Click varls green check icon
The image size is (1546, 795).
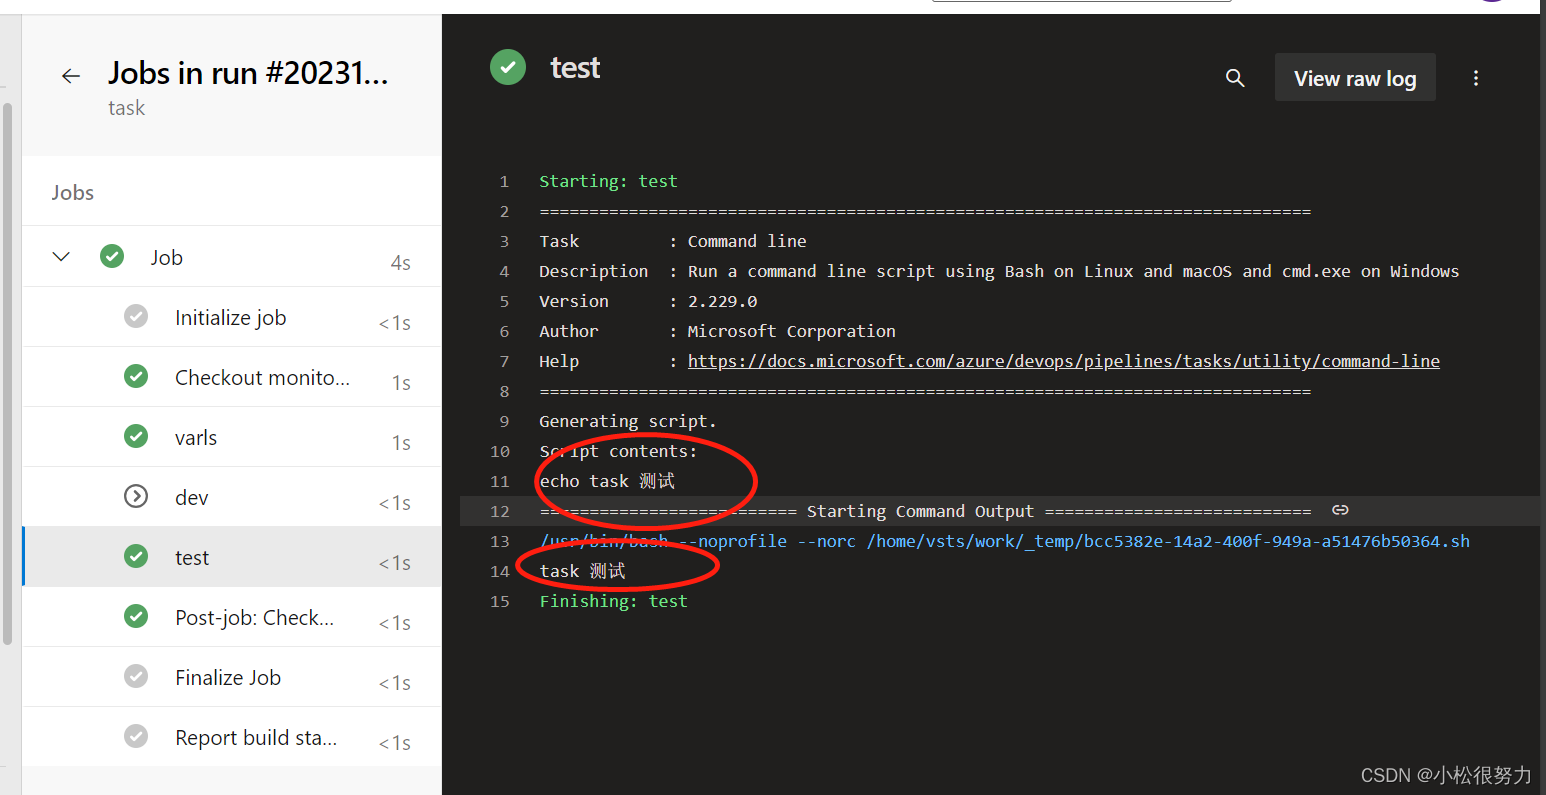[x=136, y=437]
